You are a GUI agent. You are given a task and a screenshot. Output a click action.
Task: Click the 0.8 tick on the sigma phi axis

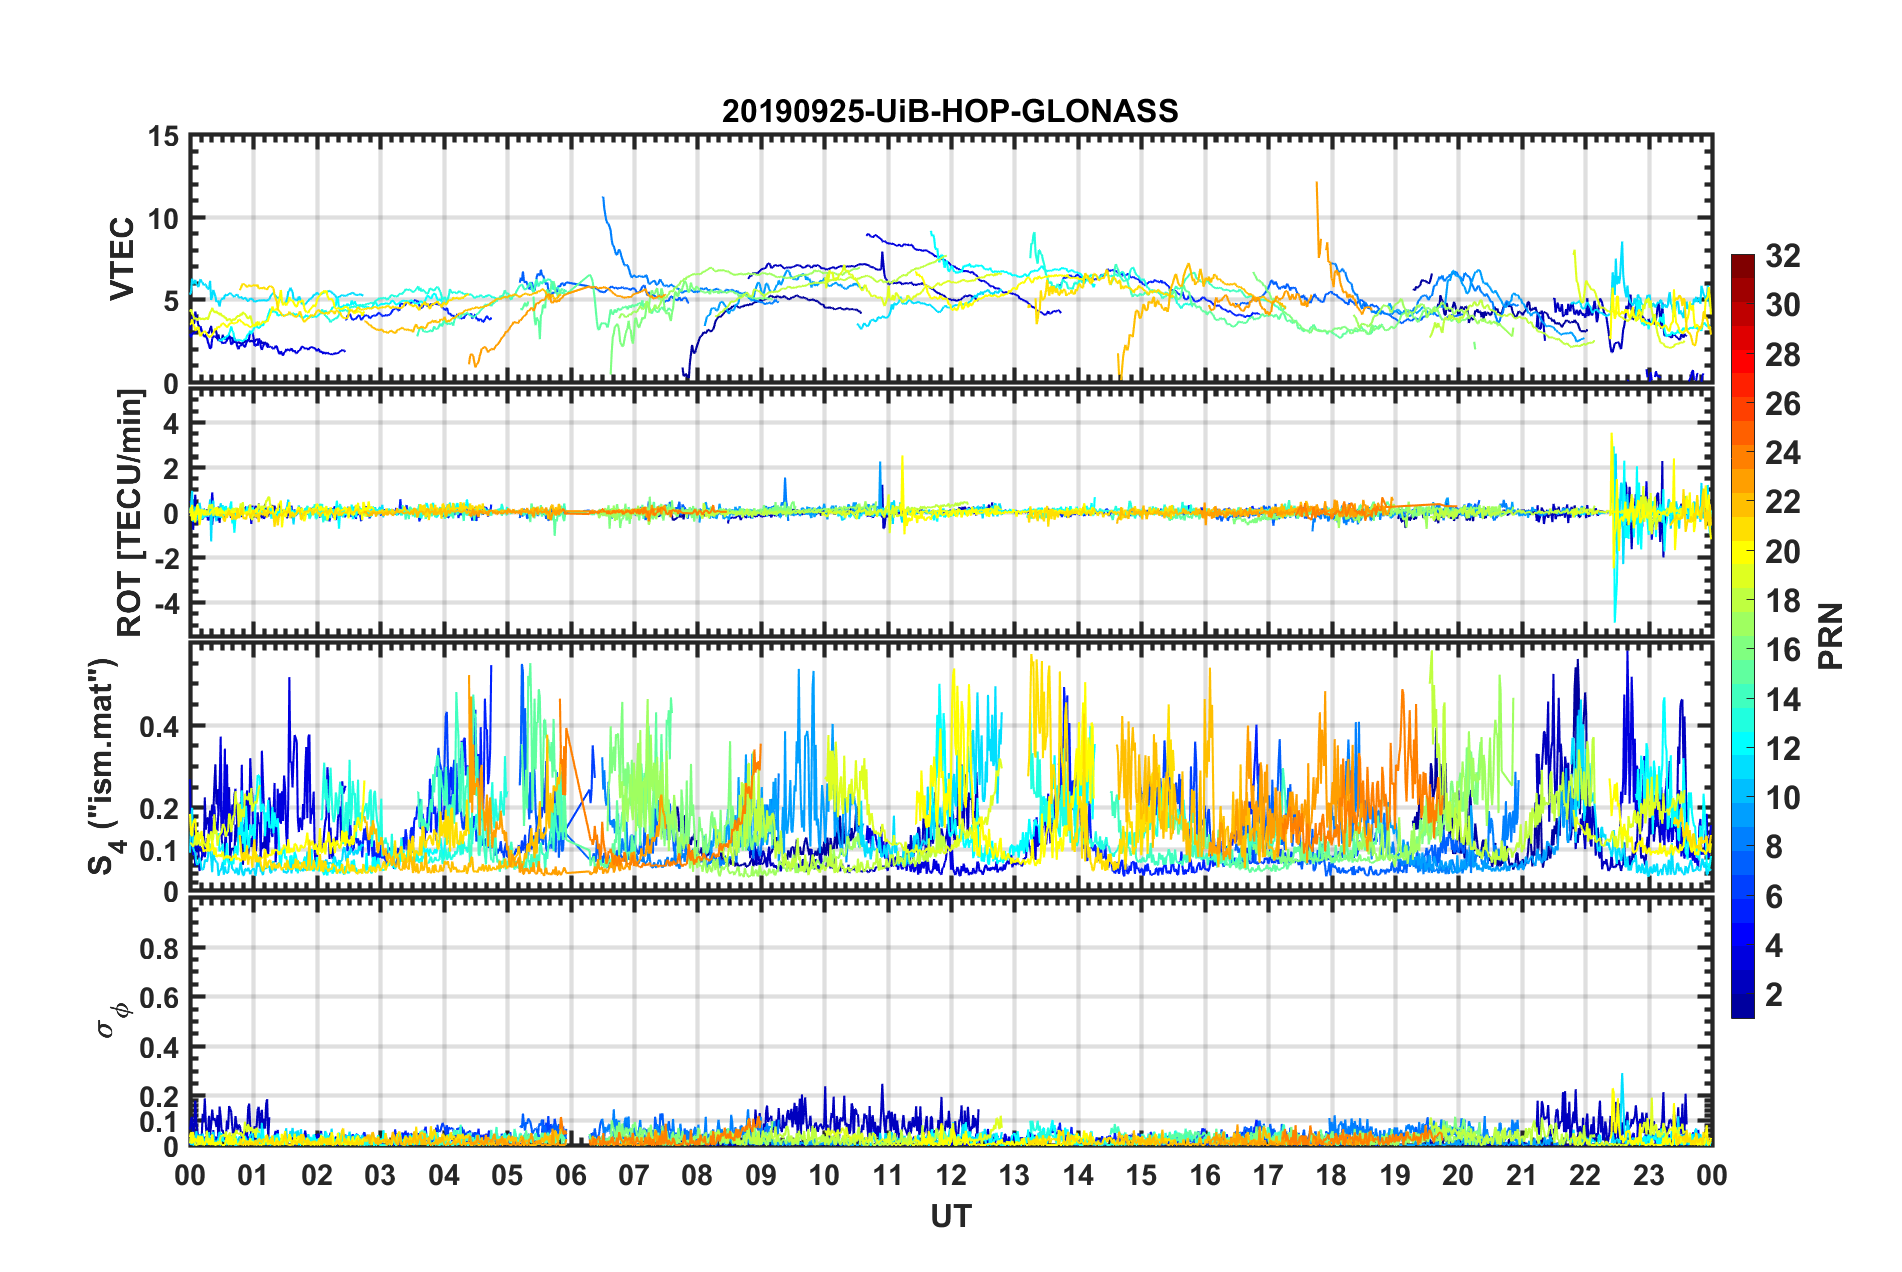(x=158, y=948)
